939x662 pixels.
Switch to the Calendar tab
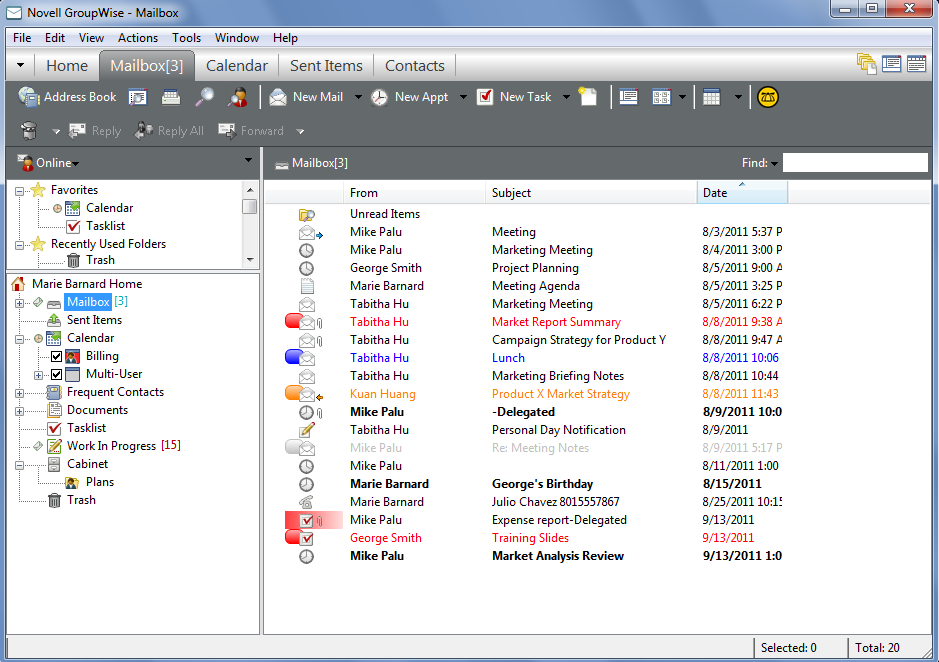(x=236, y=66)
